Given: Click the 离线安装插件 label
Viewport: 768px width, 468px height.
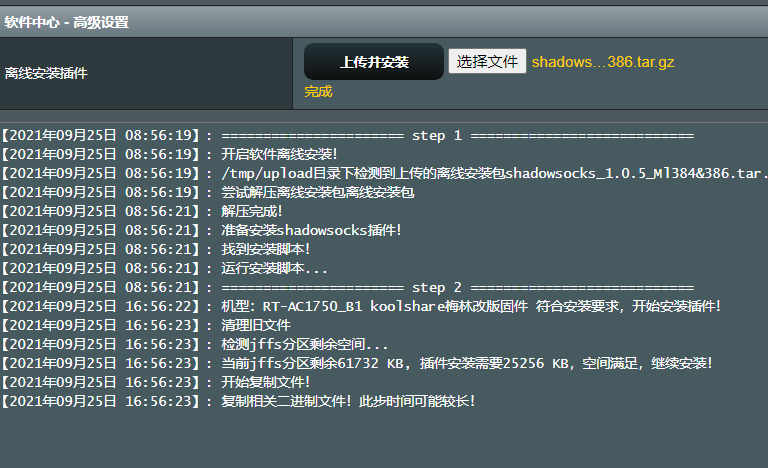Looking at the screenshot, I should point(46,73).
